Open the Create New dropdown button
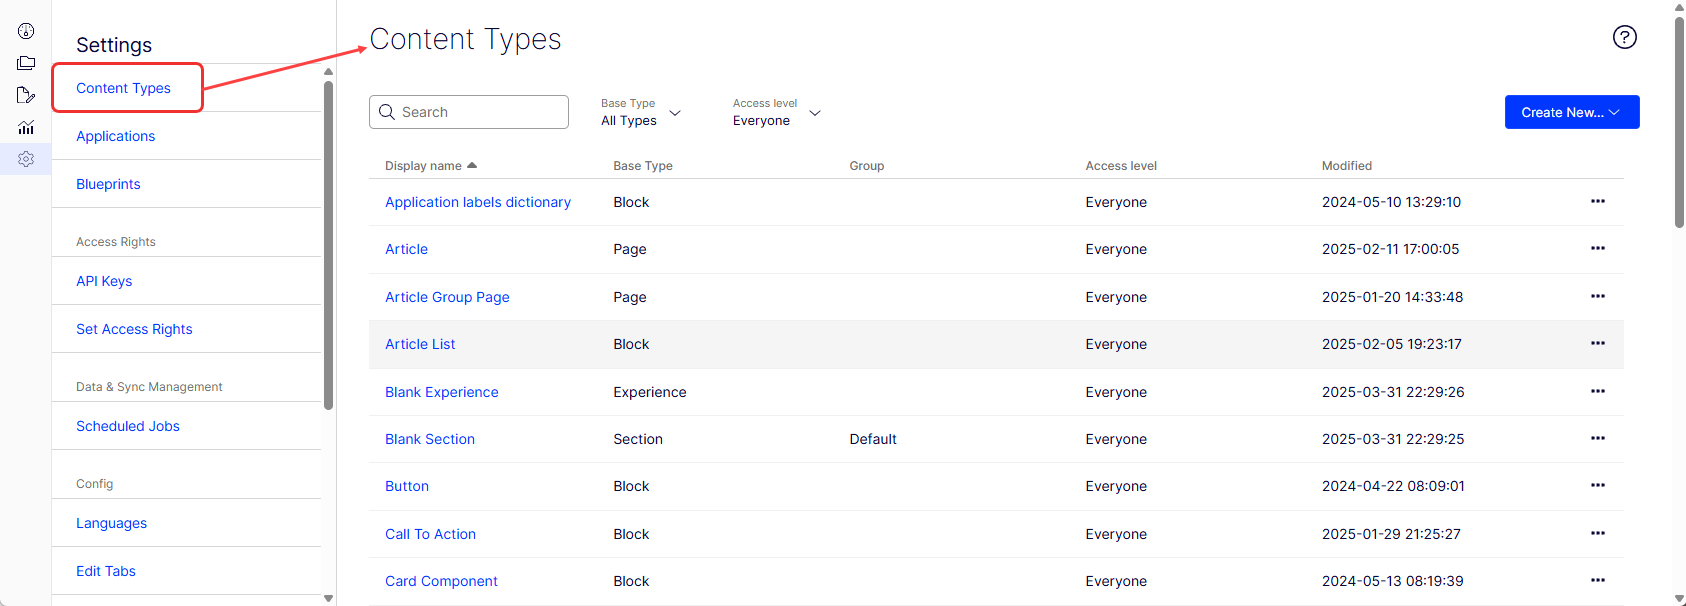This screenshot has width=1686, height=606. click(x=1572, y=112)
